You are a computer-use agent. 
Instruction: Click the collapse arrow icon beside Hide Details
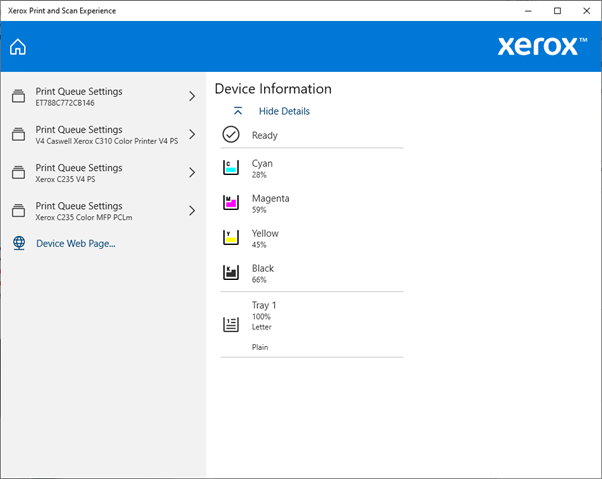[238, 111]
